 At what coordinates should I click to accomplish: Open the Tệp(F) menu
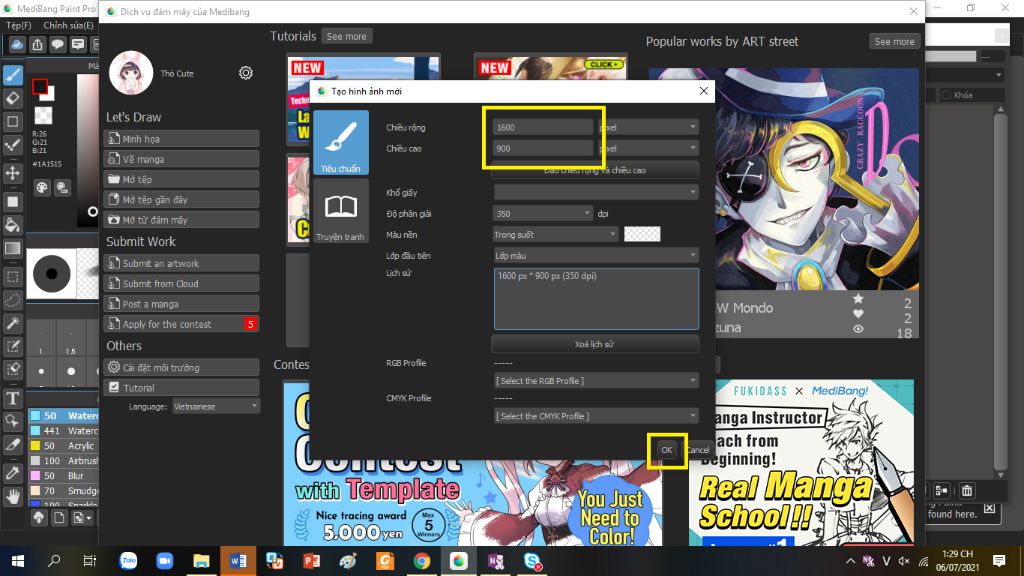tap(19, 25)
